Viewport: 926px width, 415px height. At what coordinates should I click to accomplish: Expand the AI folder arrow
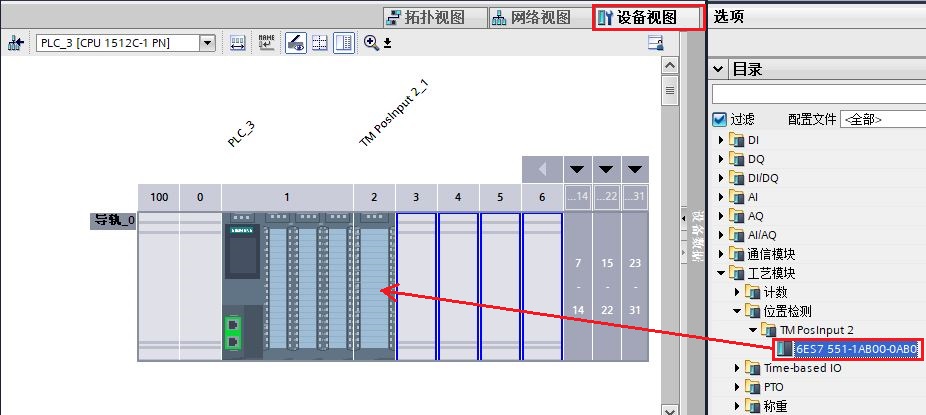pyautogui.click(x=721, y=197)
